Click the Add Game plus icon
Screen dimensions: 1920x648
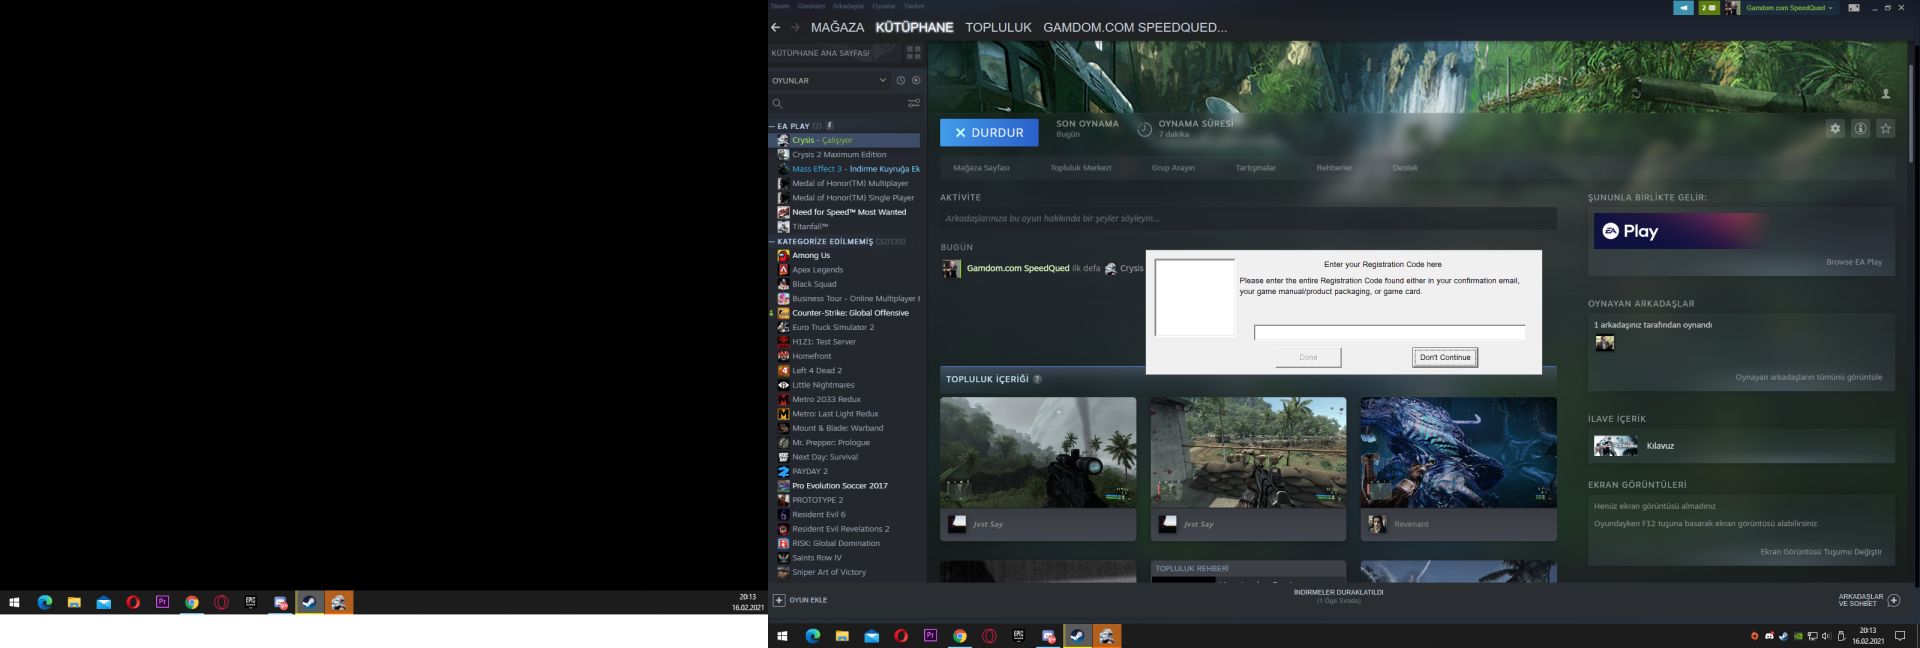[779, 600]
